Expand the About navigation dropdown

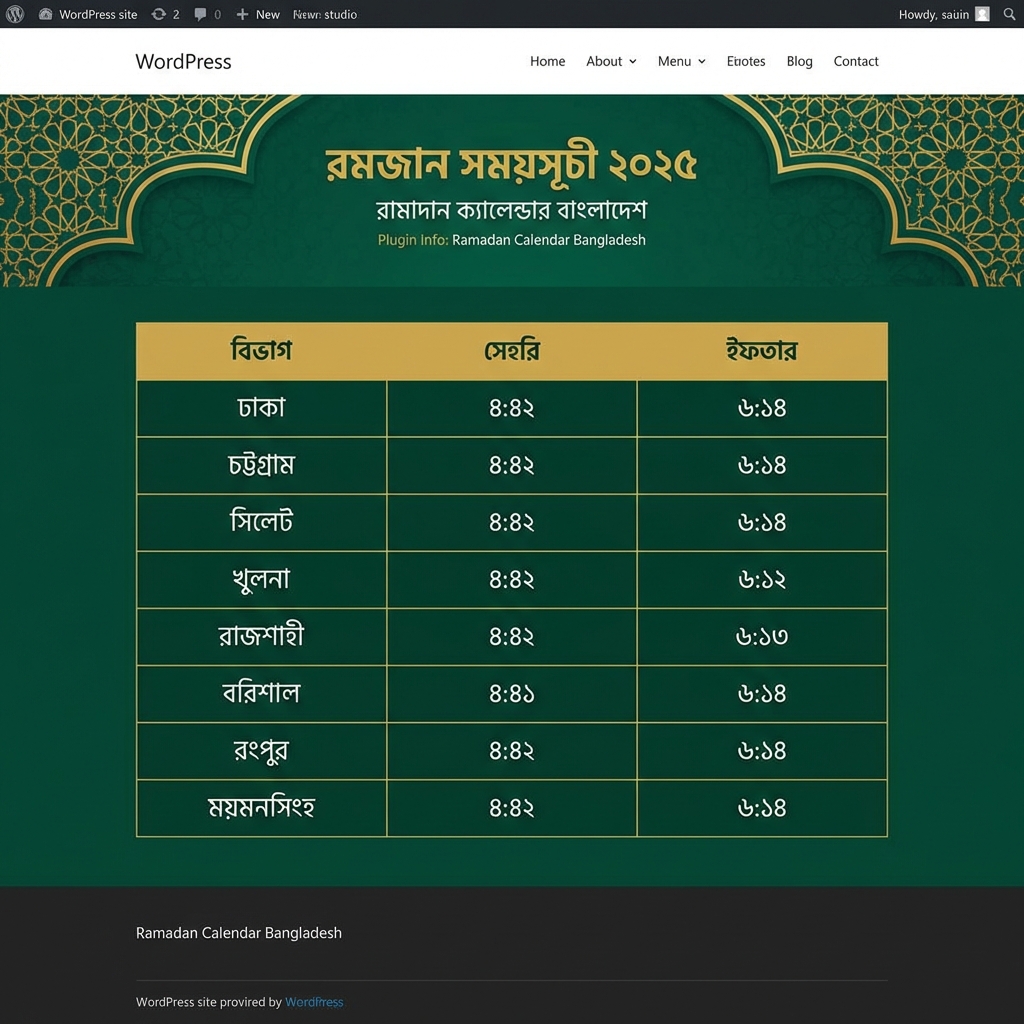(x=610, y=61)
